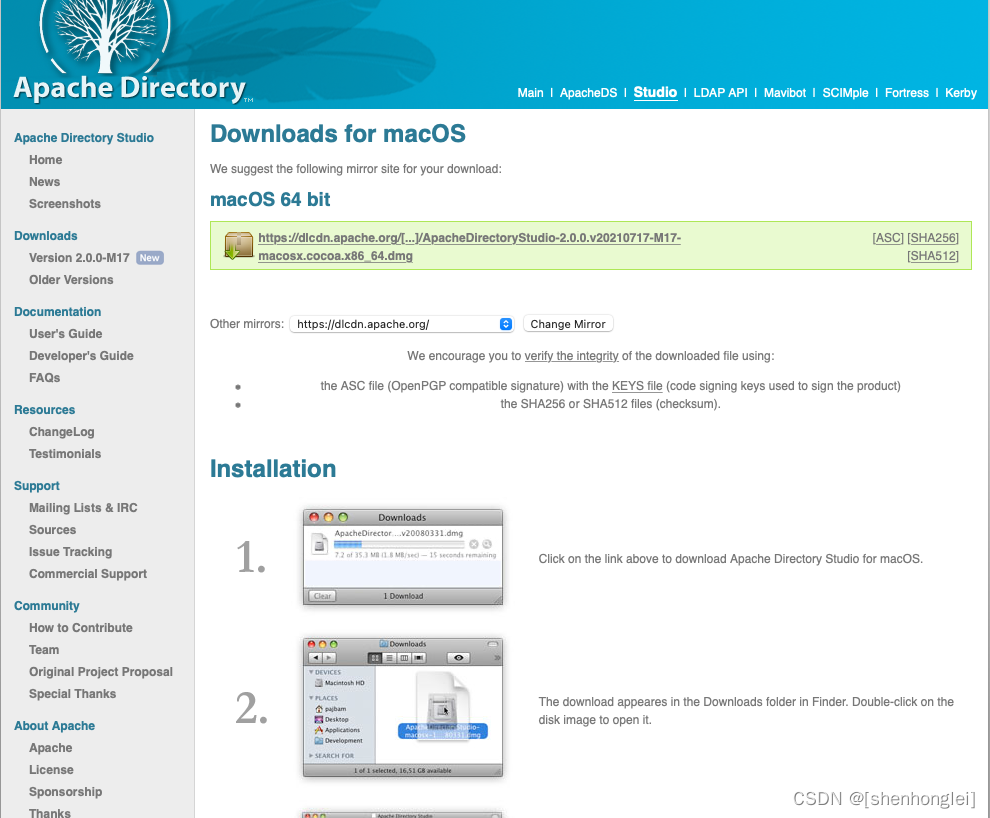
Task: Click the Resources sidebar heading
Action: (x=44, y=410)
